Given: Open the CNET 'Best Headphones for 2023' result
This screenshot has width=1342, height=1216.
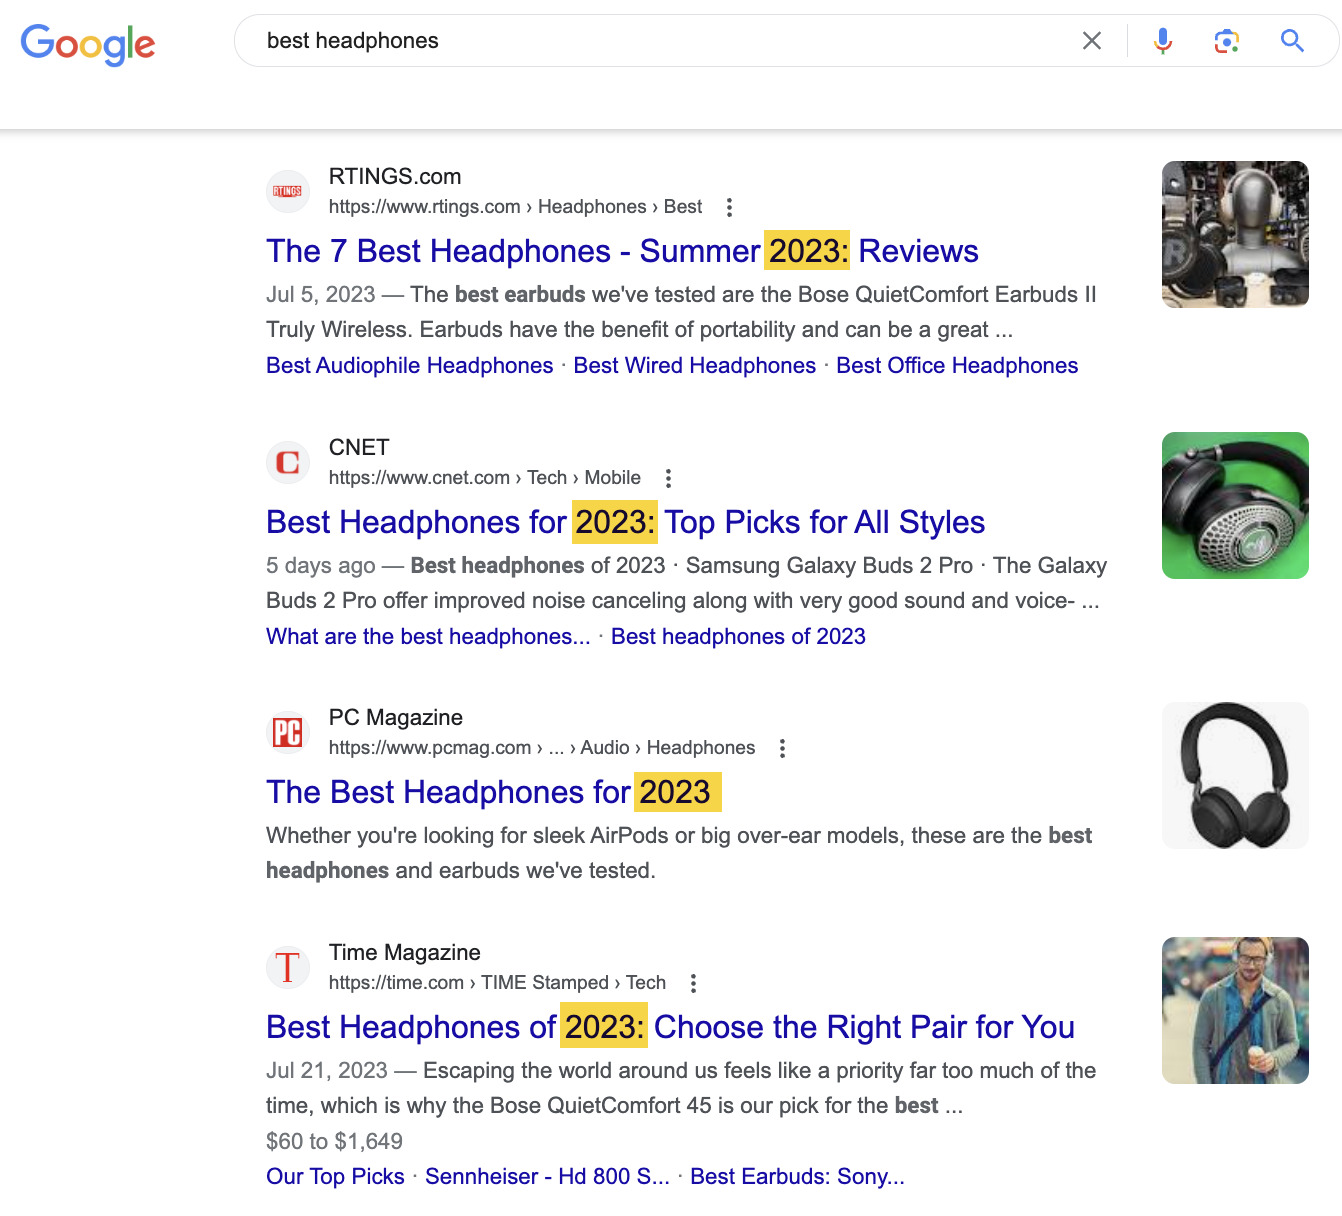Looking at the screenshot, I should pos(625,522).
